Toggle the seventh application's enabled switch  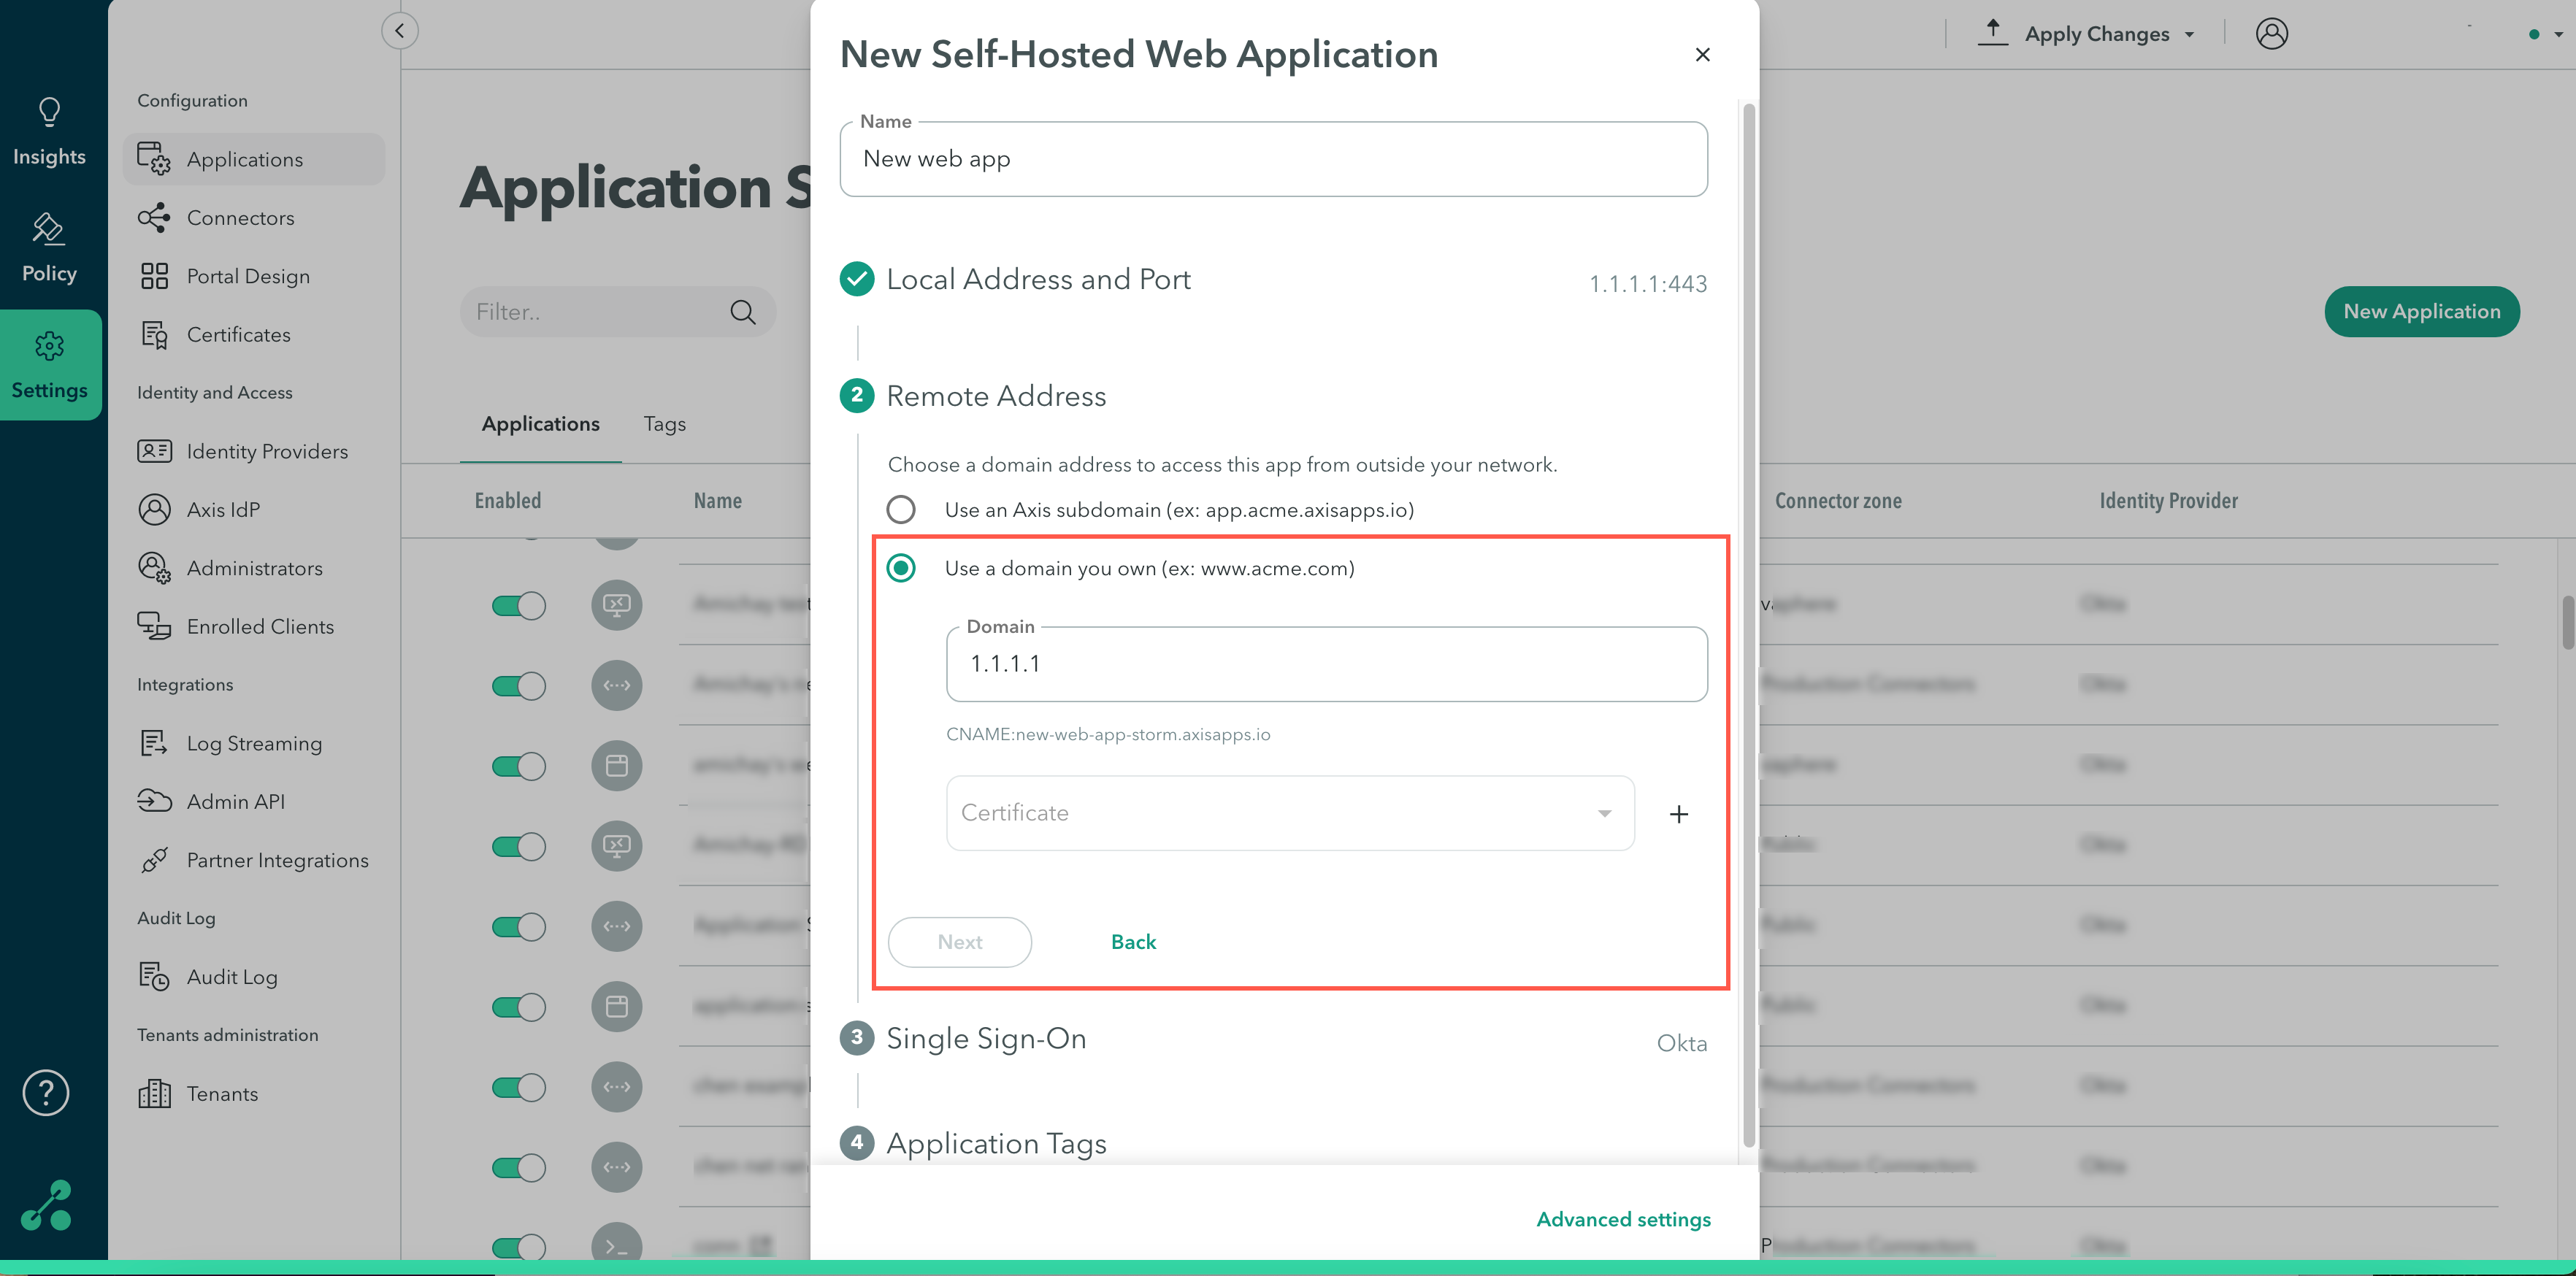click(519, 1087)
